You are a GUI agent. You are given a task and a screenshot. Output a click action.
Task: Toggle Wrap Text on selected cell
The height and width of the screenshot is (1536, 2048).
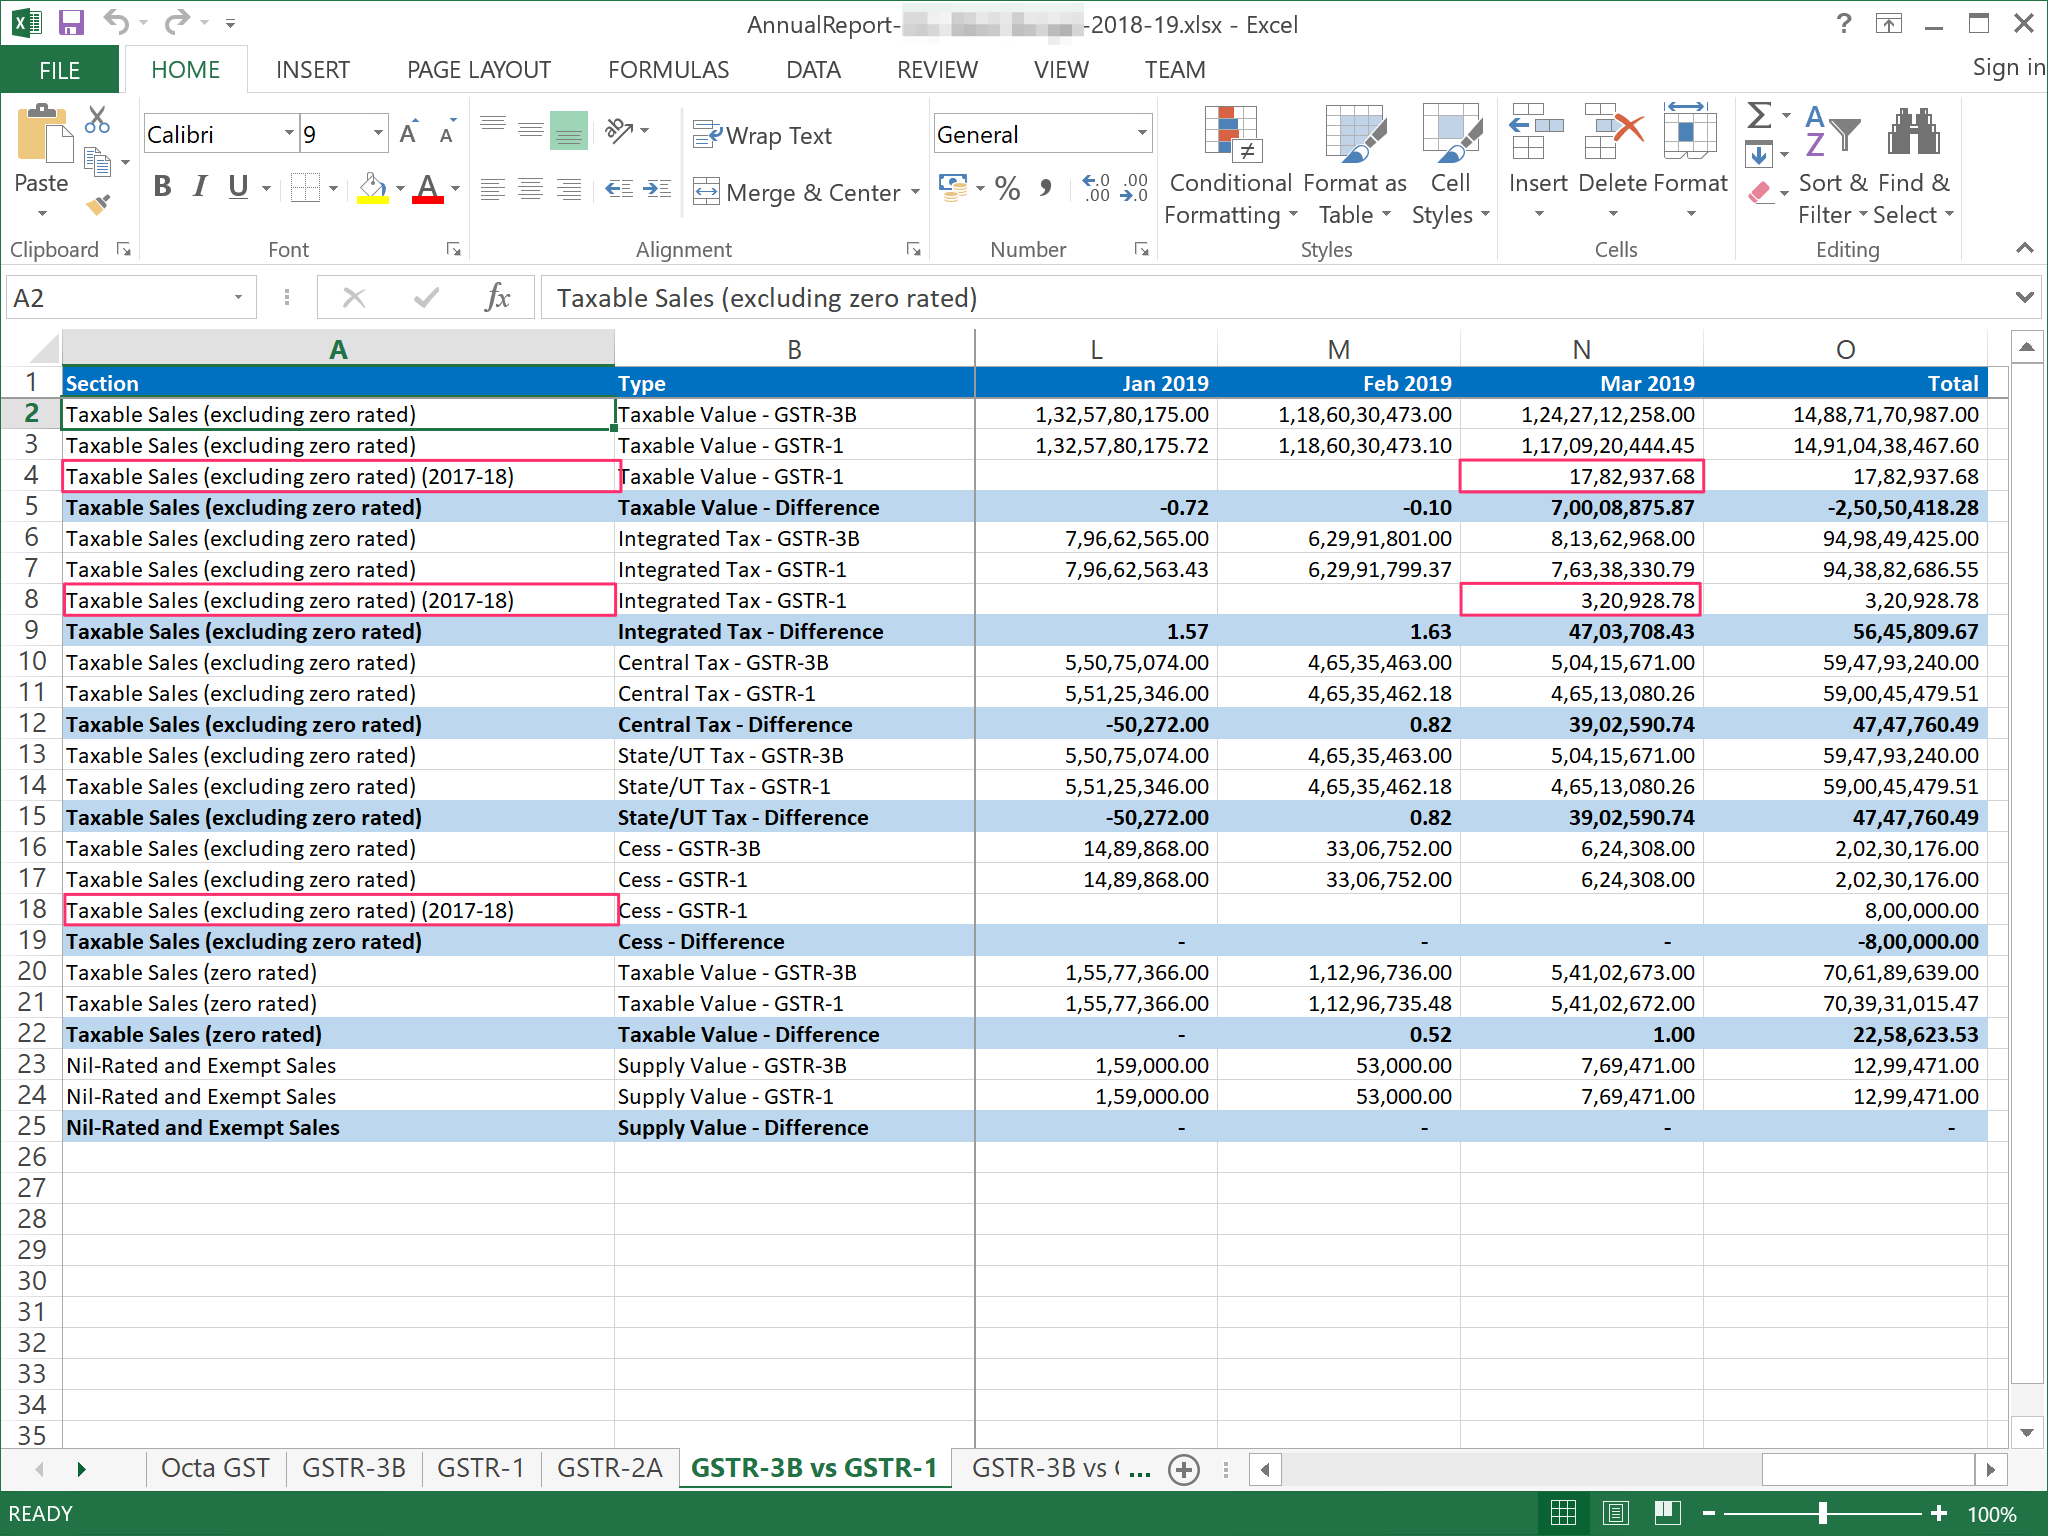[762, 135]
